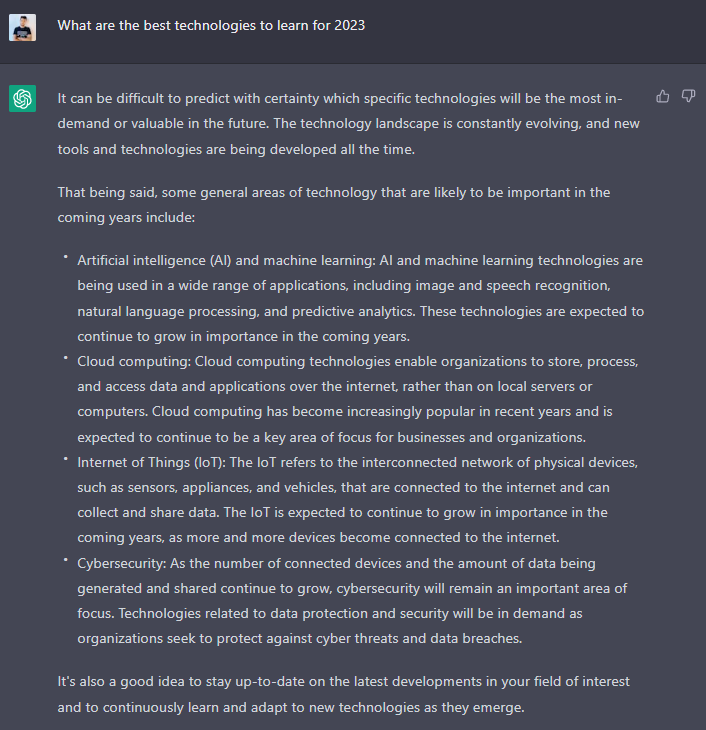Click the paragraph starting "It can be difficult"
The image size is (706, 730).
tap(348, 124)
